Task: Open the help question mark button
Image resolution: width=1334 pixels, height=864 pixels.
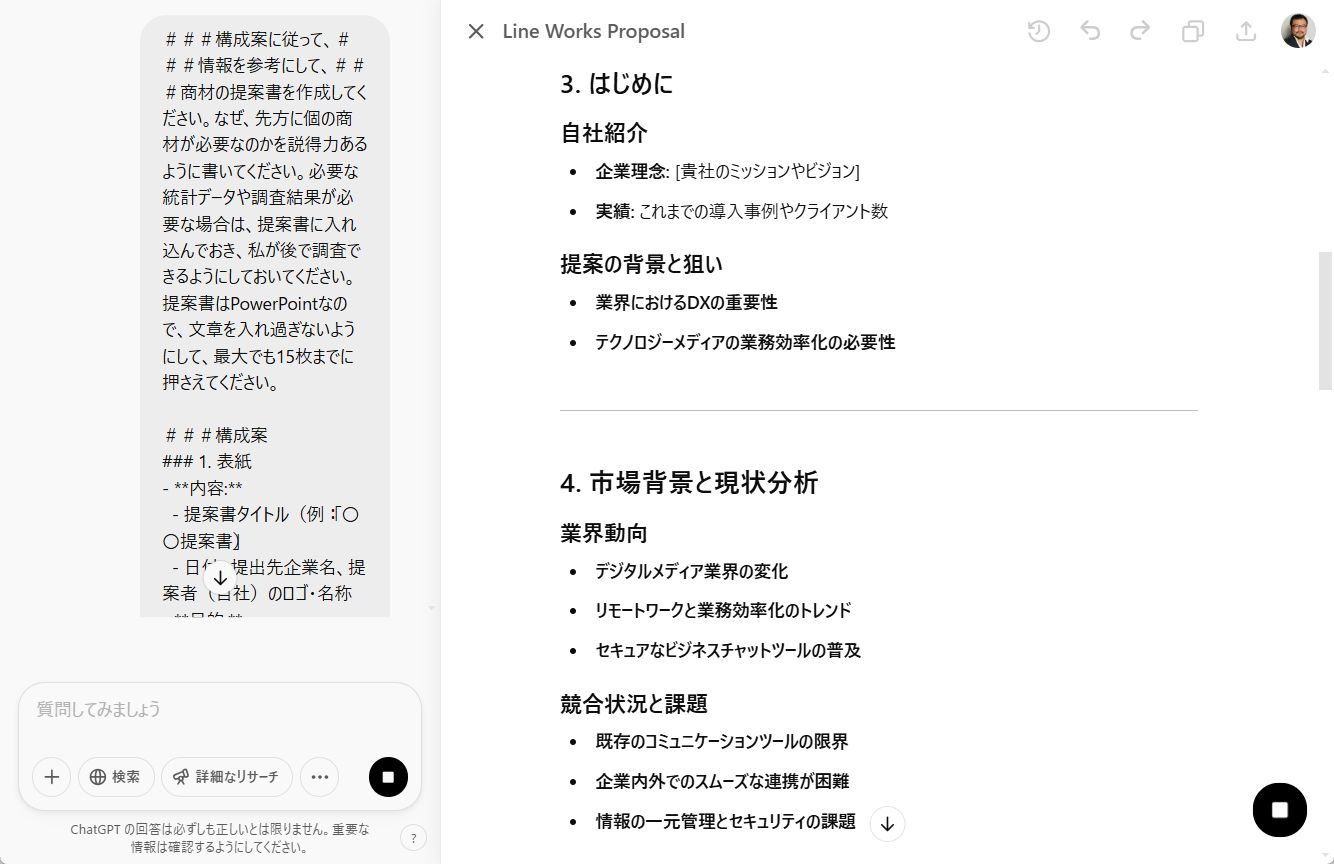Action: click(x=413, y=838)
